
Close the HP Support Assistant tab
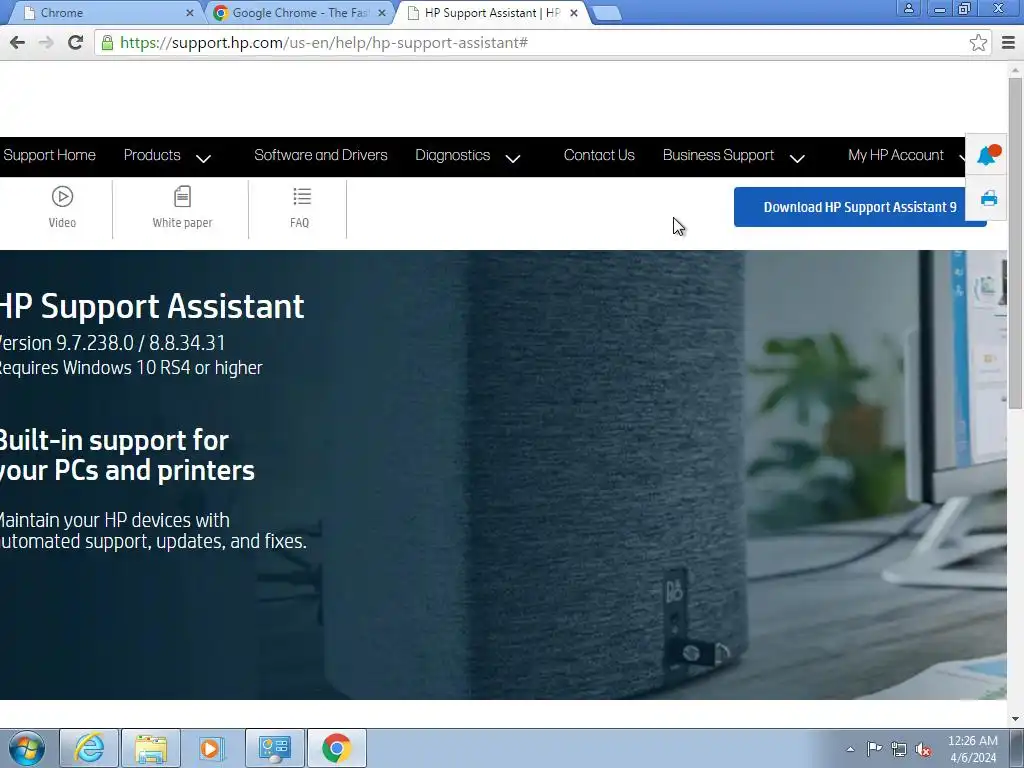pos(573,12)
